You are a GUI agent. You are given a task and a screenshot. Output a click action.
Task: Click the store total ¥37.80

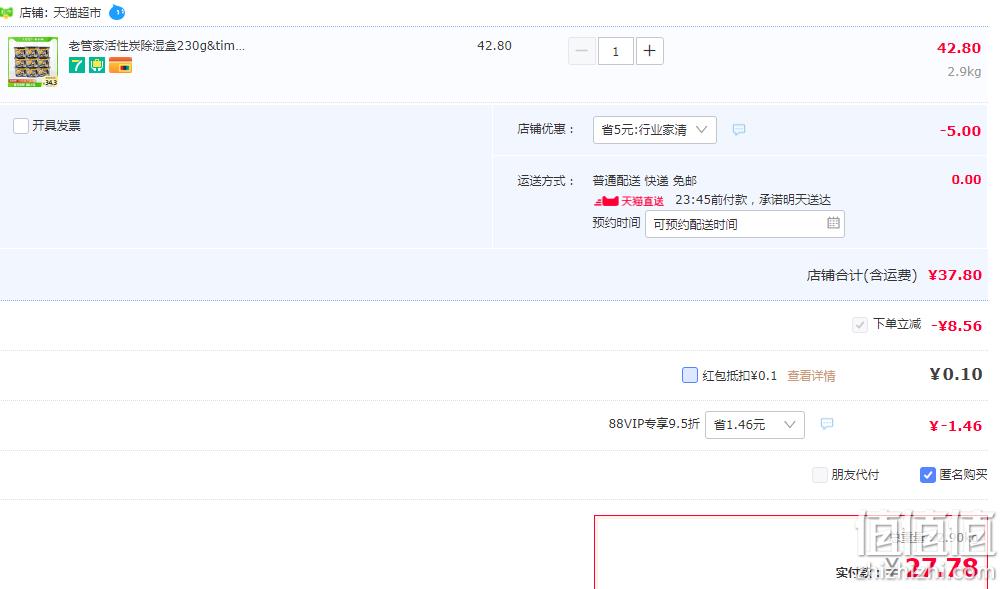tap(954, 275)
